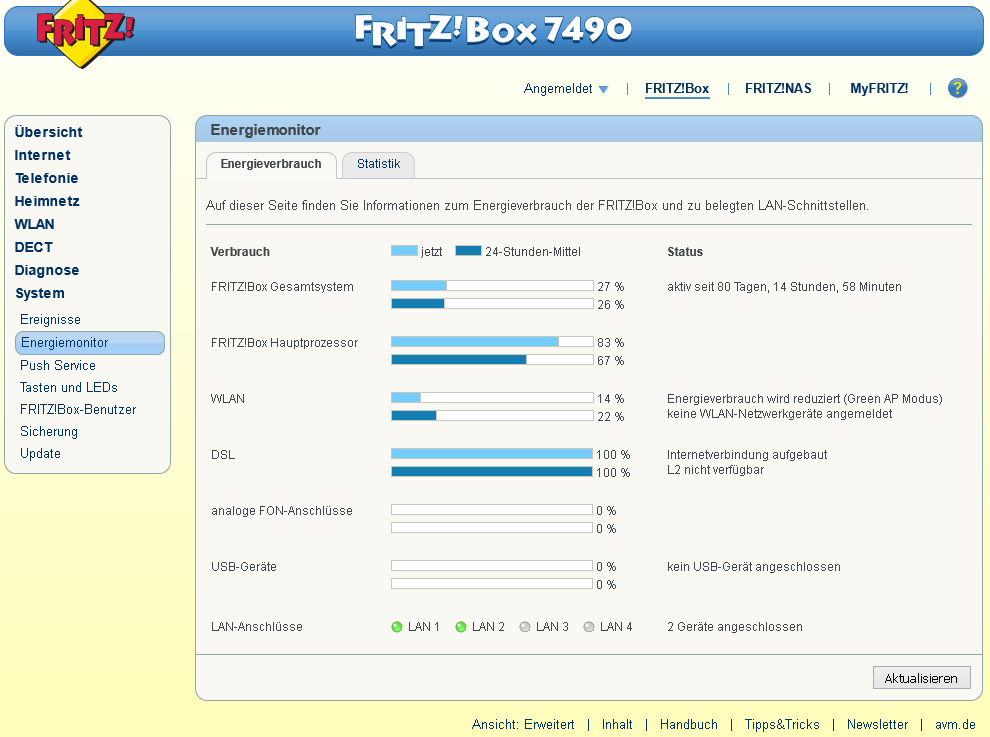Click the upper 0 % bar of analoge FON-Anschlüsse
The image size is (990, 737).
[x=492, y=510]
